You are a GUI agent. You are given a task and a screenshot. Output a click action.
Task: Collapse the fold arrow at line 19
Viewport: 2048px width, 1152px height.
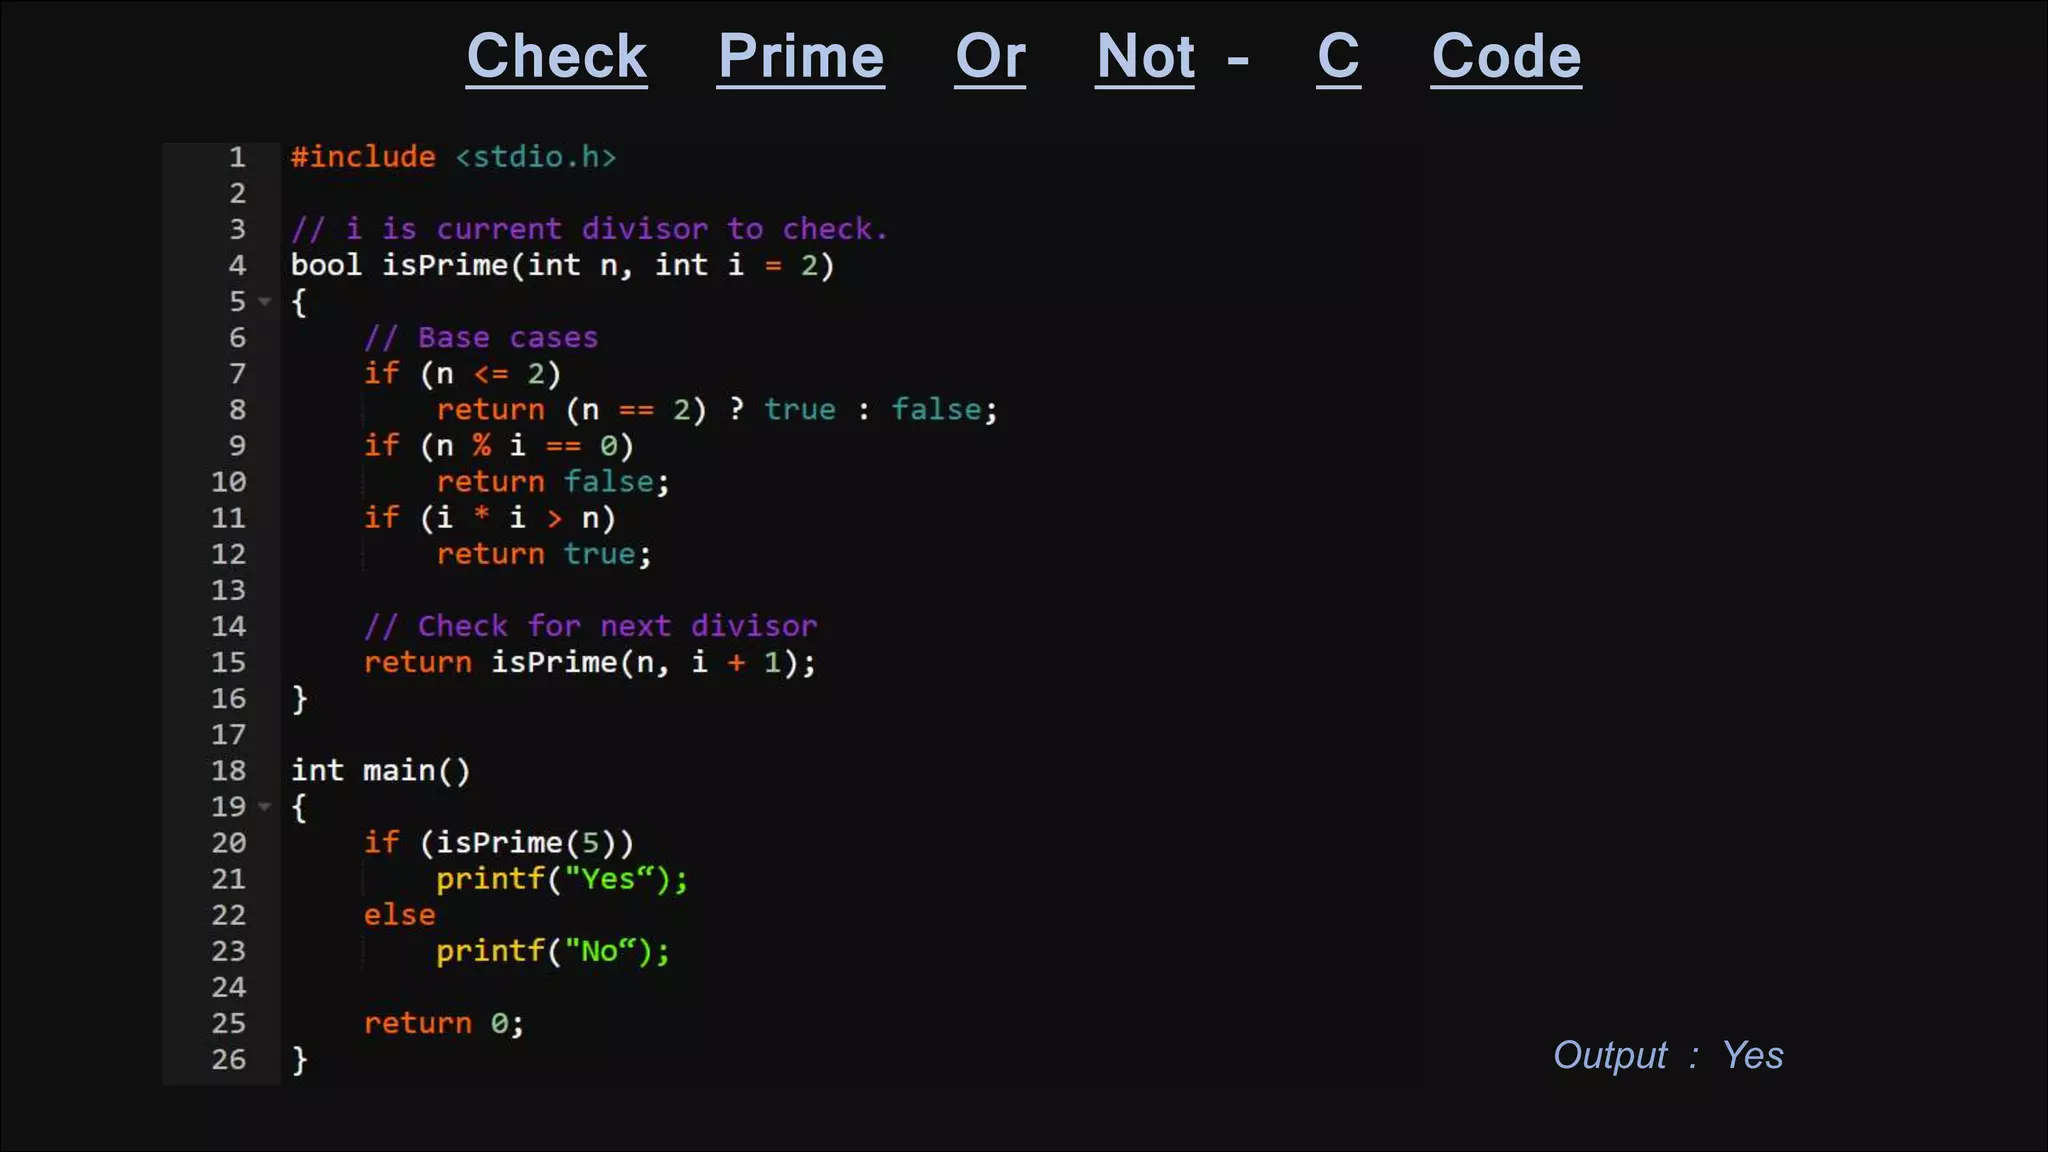tap(264, 806)
